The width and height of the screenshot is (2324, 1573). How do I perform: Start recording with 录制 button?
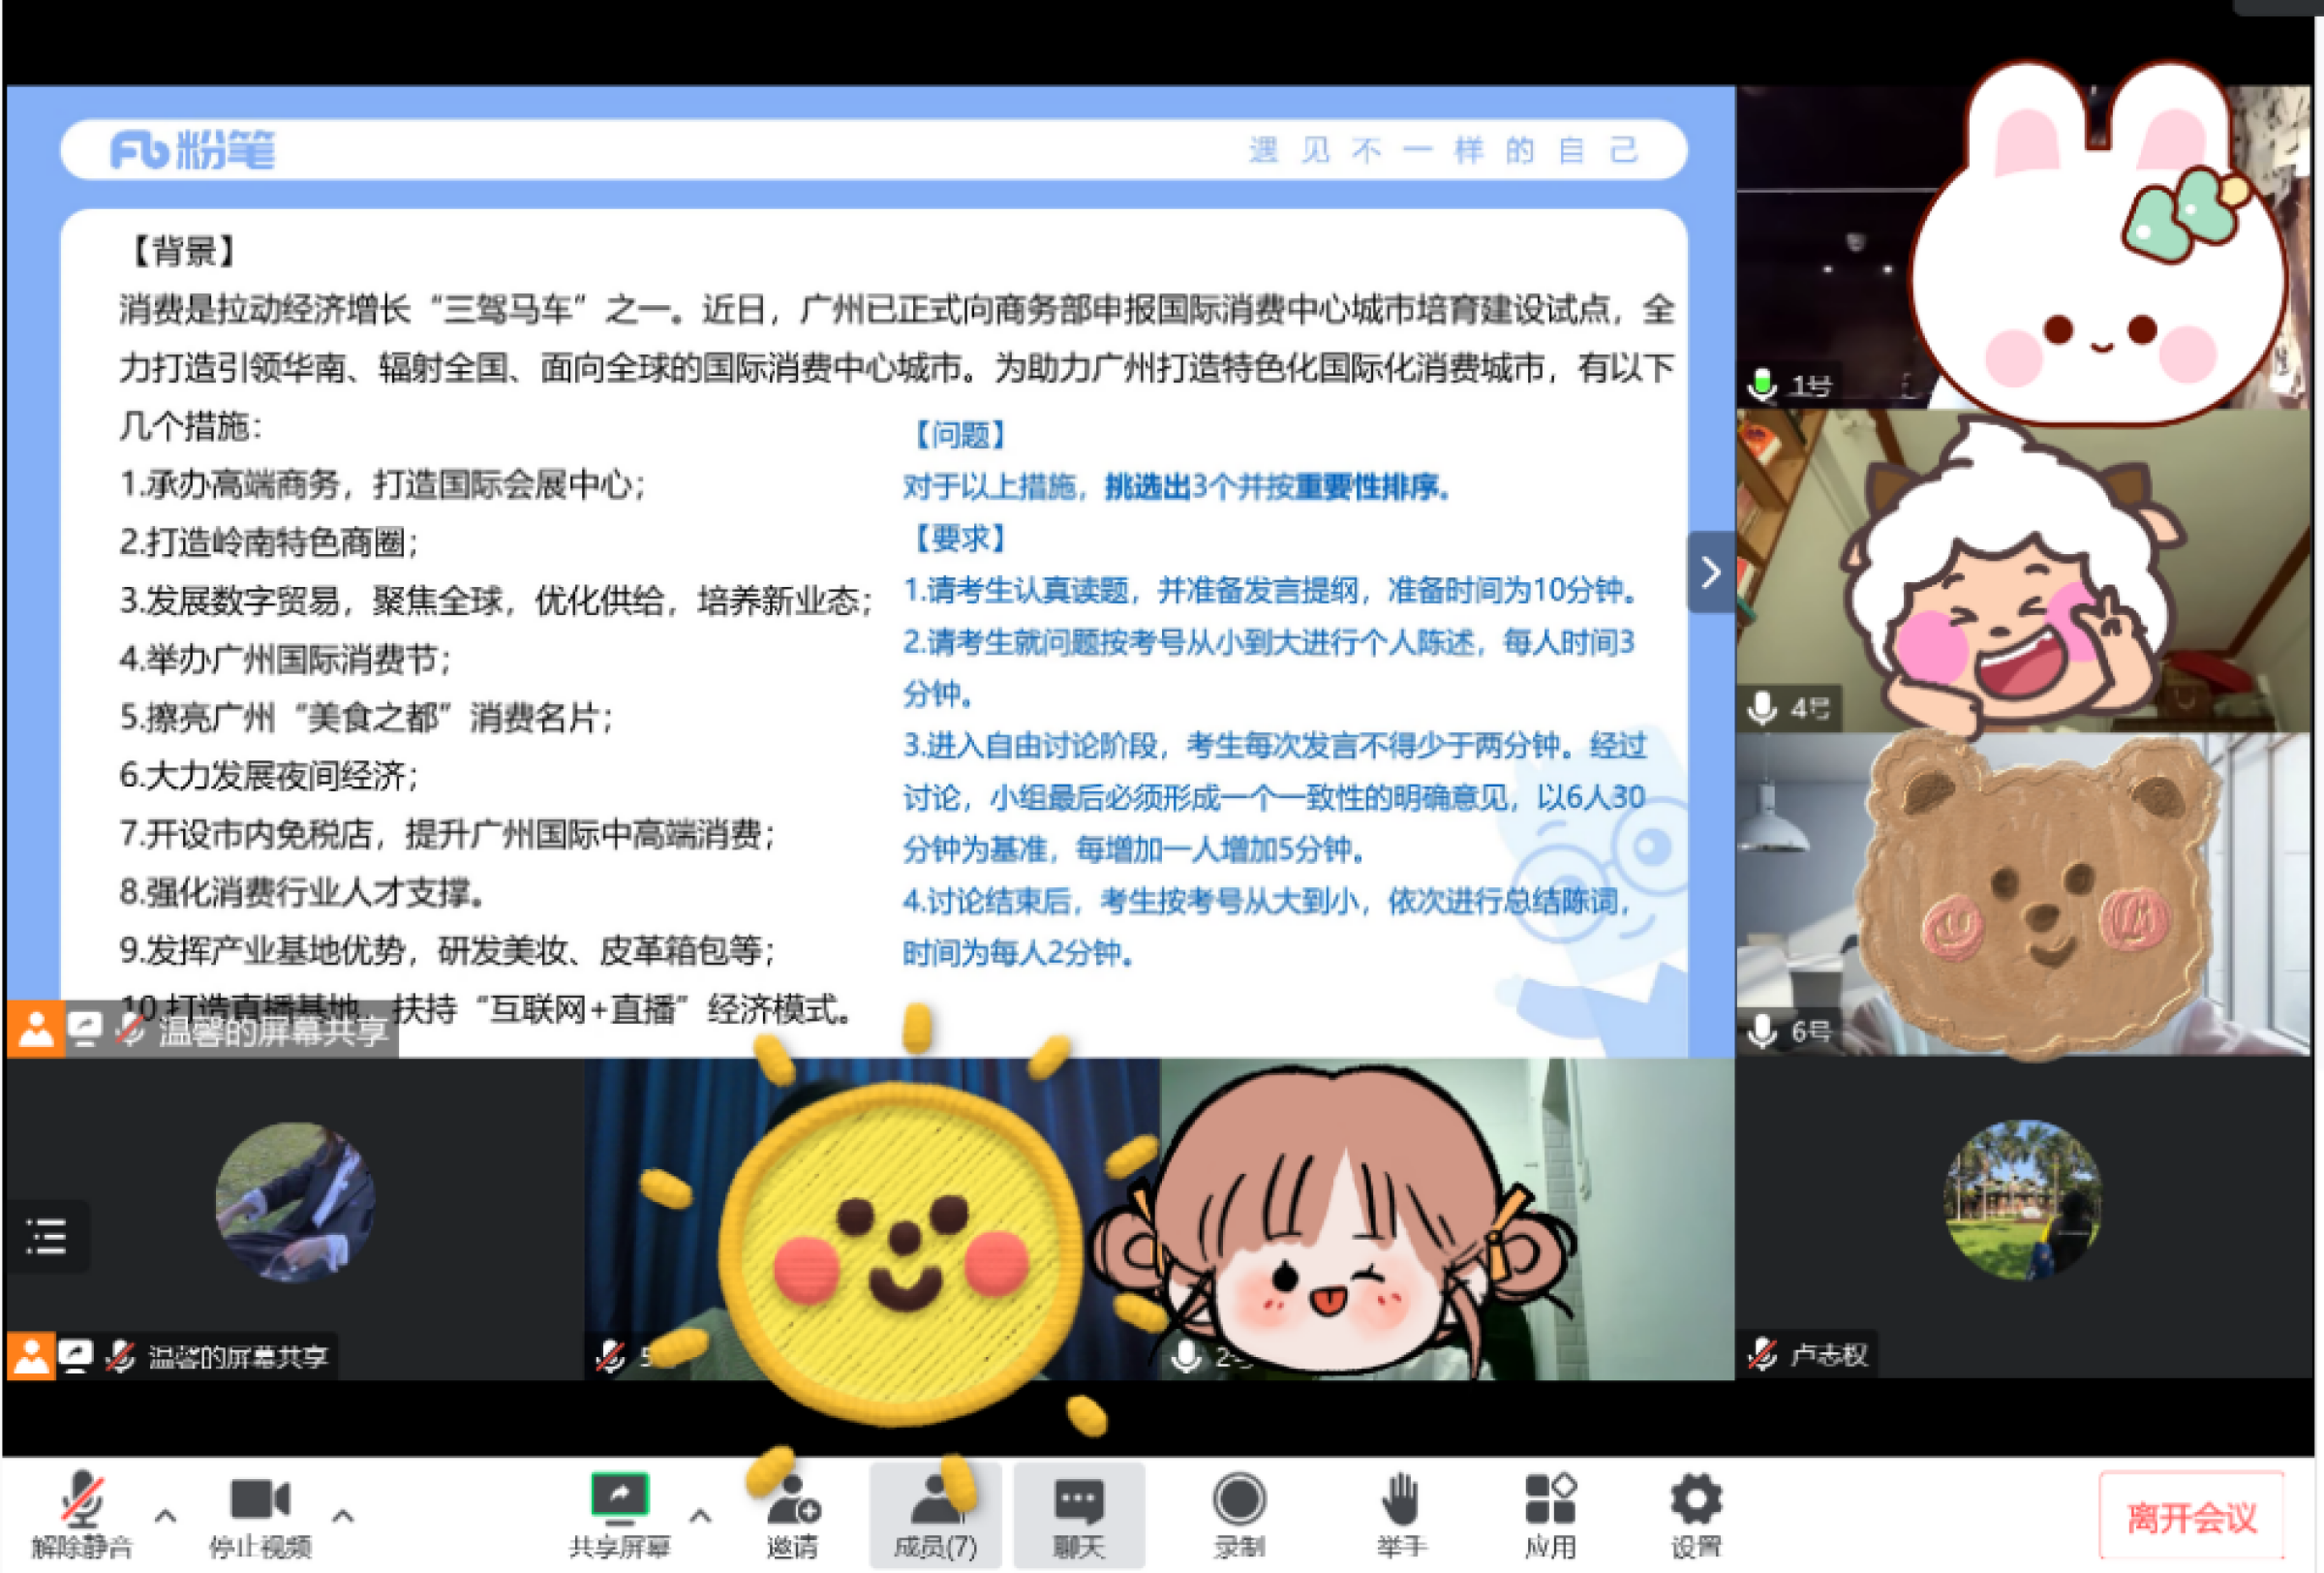pyautogui.click(x=1239, y=1500)
